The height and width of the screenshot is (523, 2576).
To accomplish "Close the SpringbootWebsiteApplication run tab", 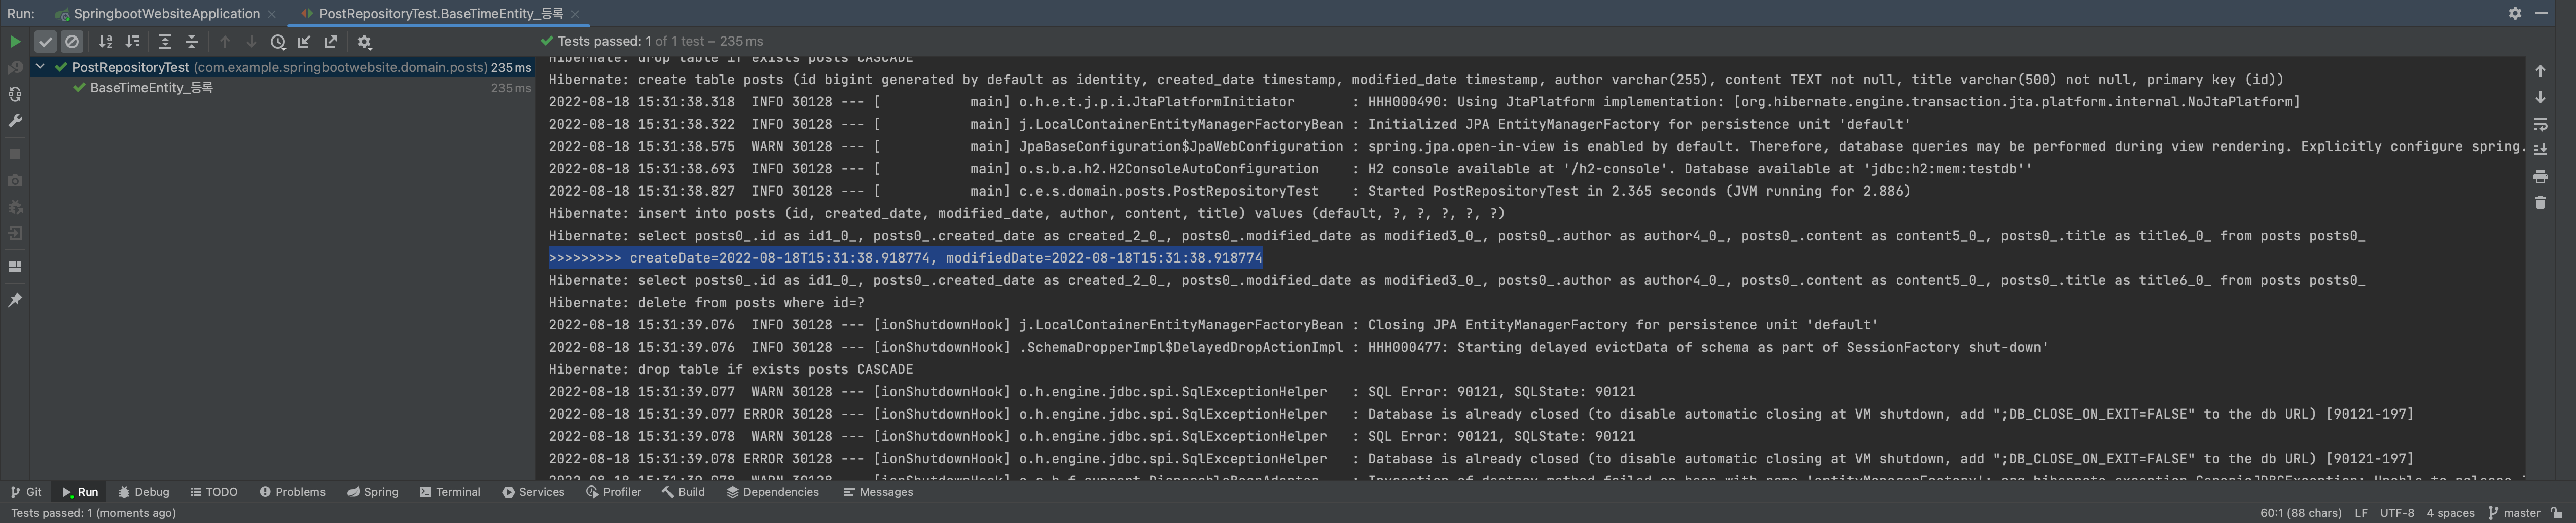I will pyautogui.click(x=272, y=14).
